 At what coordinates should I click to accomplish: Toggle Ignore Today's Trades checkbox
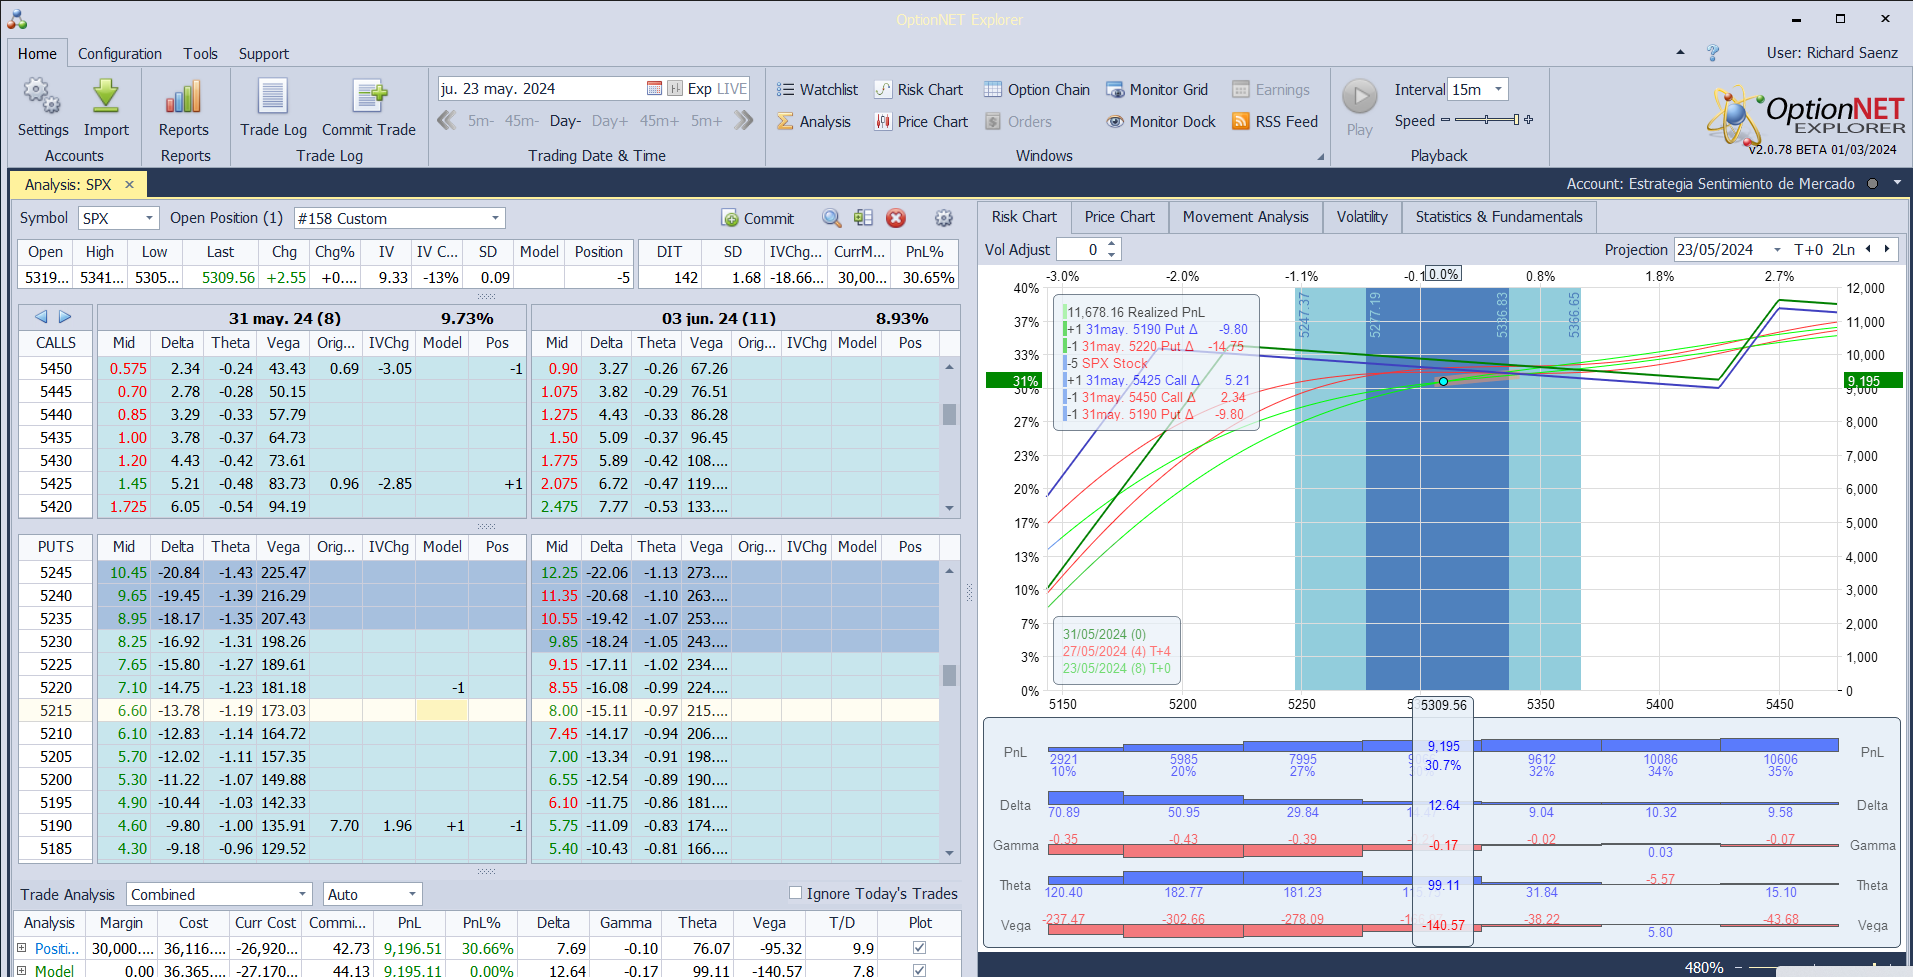click(x=795, y=893)
